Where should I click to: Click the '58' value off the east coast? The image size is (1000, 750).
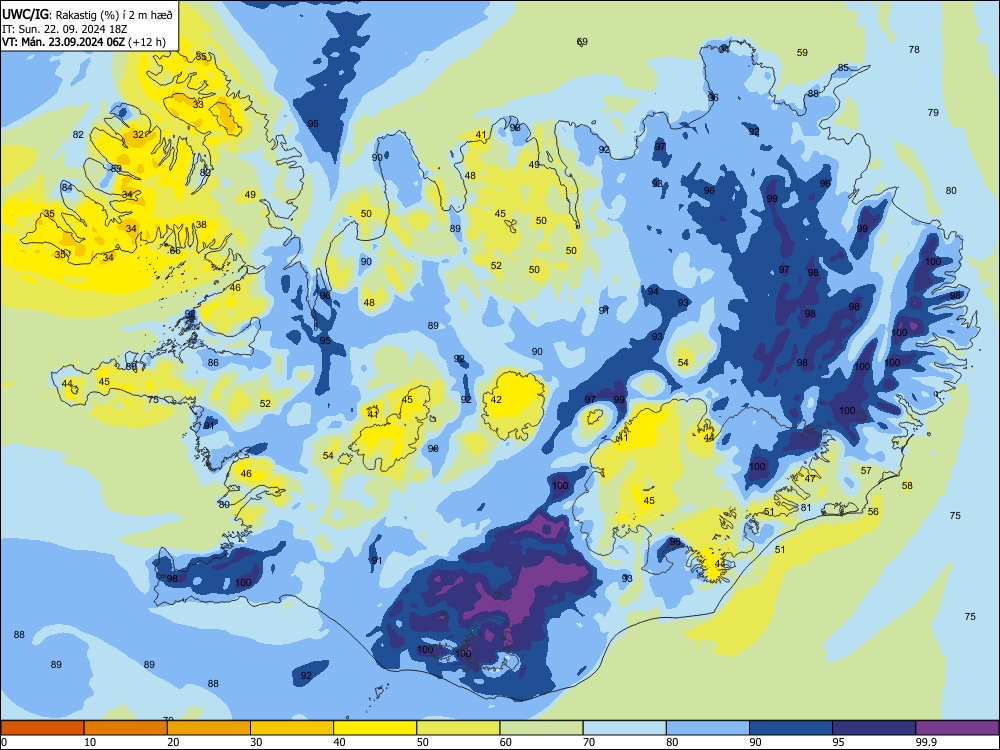(907, 486)
